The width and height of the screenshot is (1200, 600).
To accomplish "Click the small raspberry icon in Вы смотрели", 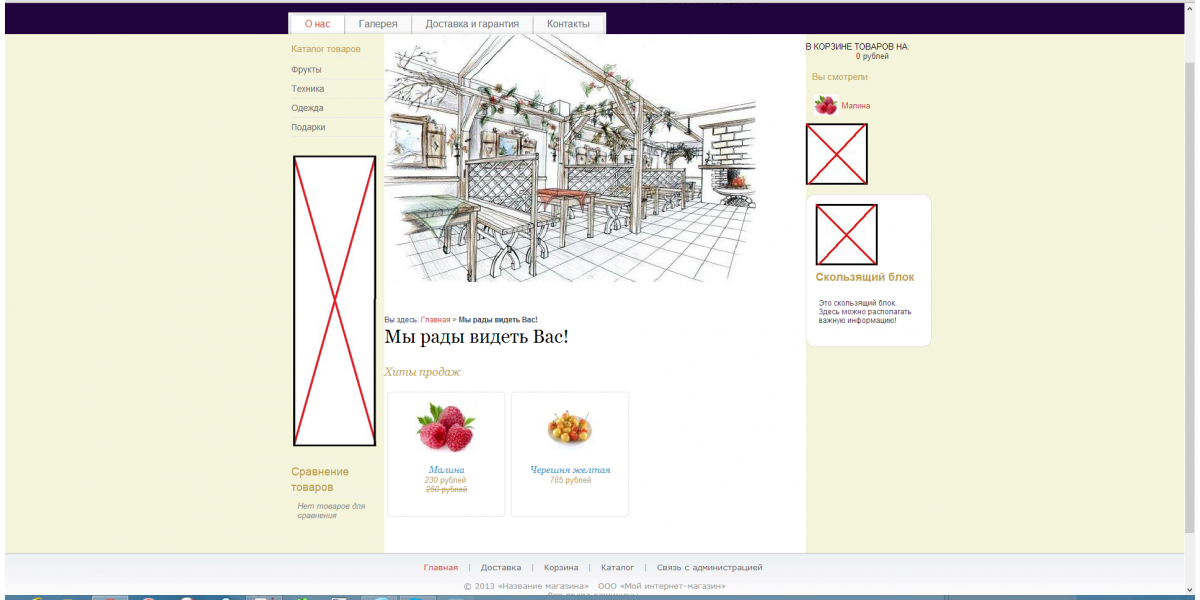I will tap(825, 105).
